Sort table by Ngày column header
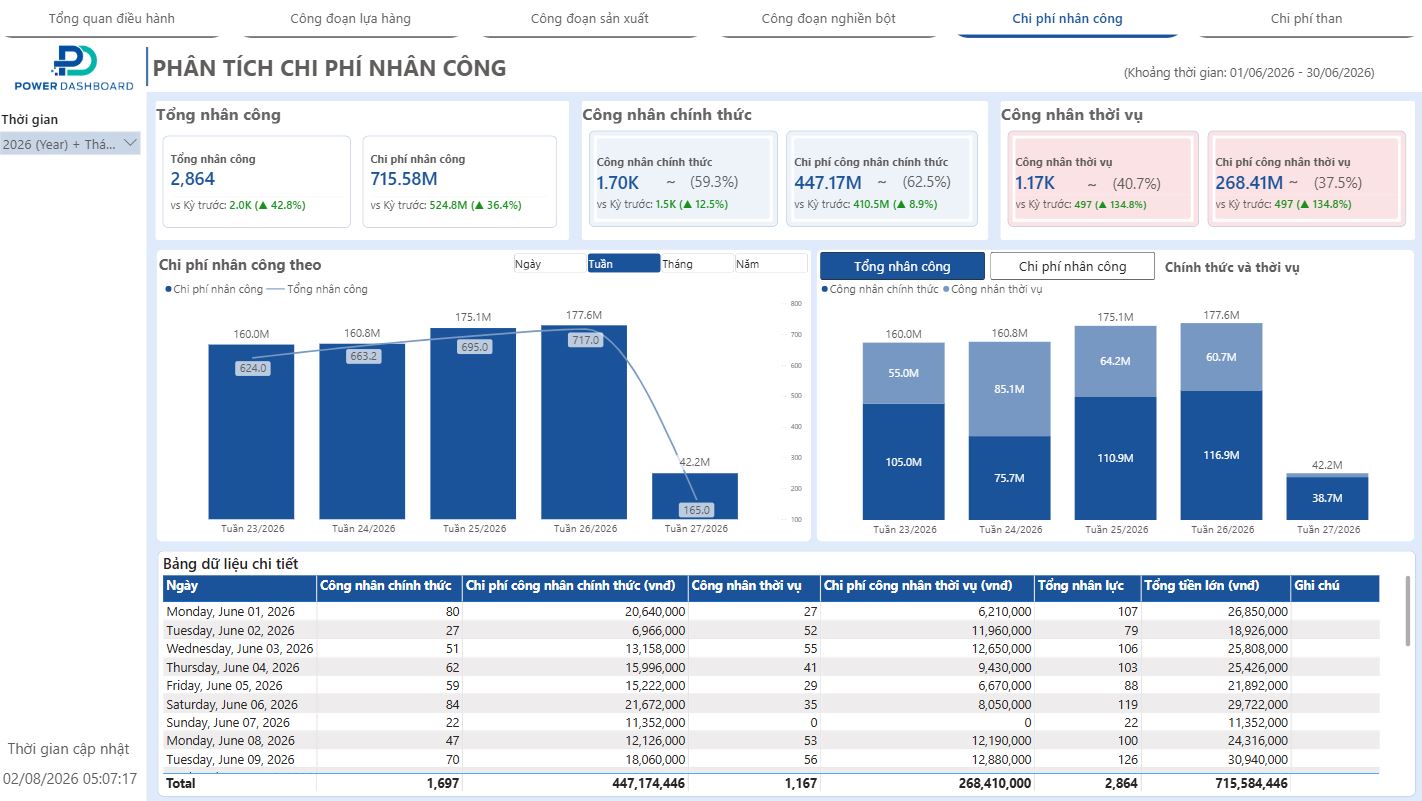Screen dimensions: 1422x801 239,586
